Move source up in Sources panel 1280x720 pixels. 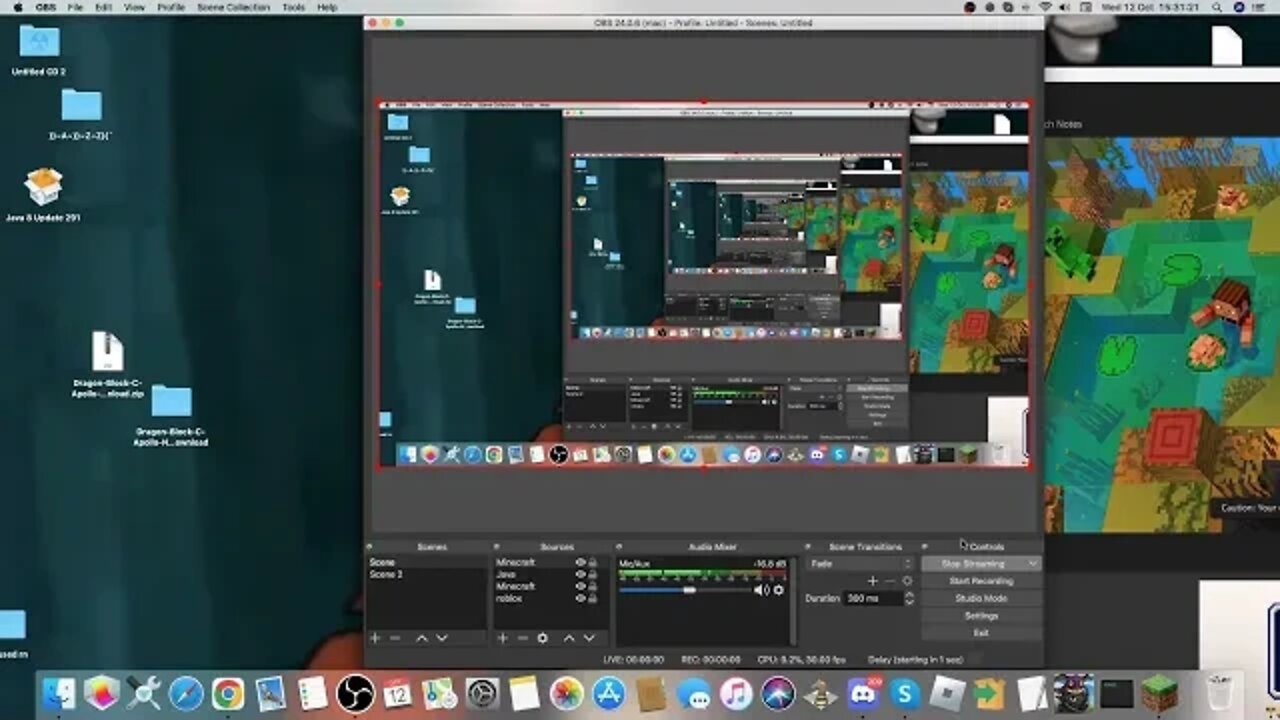[569, 638]
